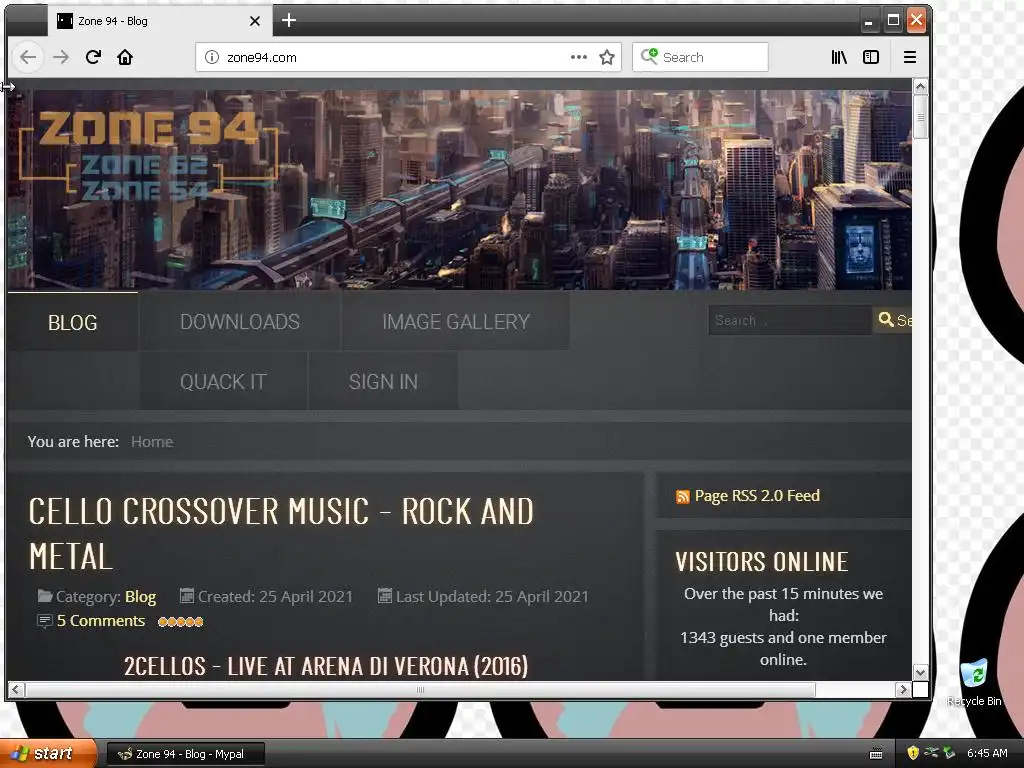Click the horizontal scrollbar thumb
Image resolution: width=1024 pixels, height=768 pixels.
[x=421, y=689]
